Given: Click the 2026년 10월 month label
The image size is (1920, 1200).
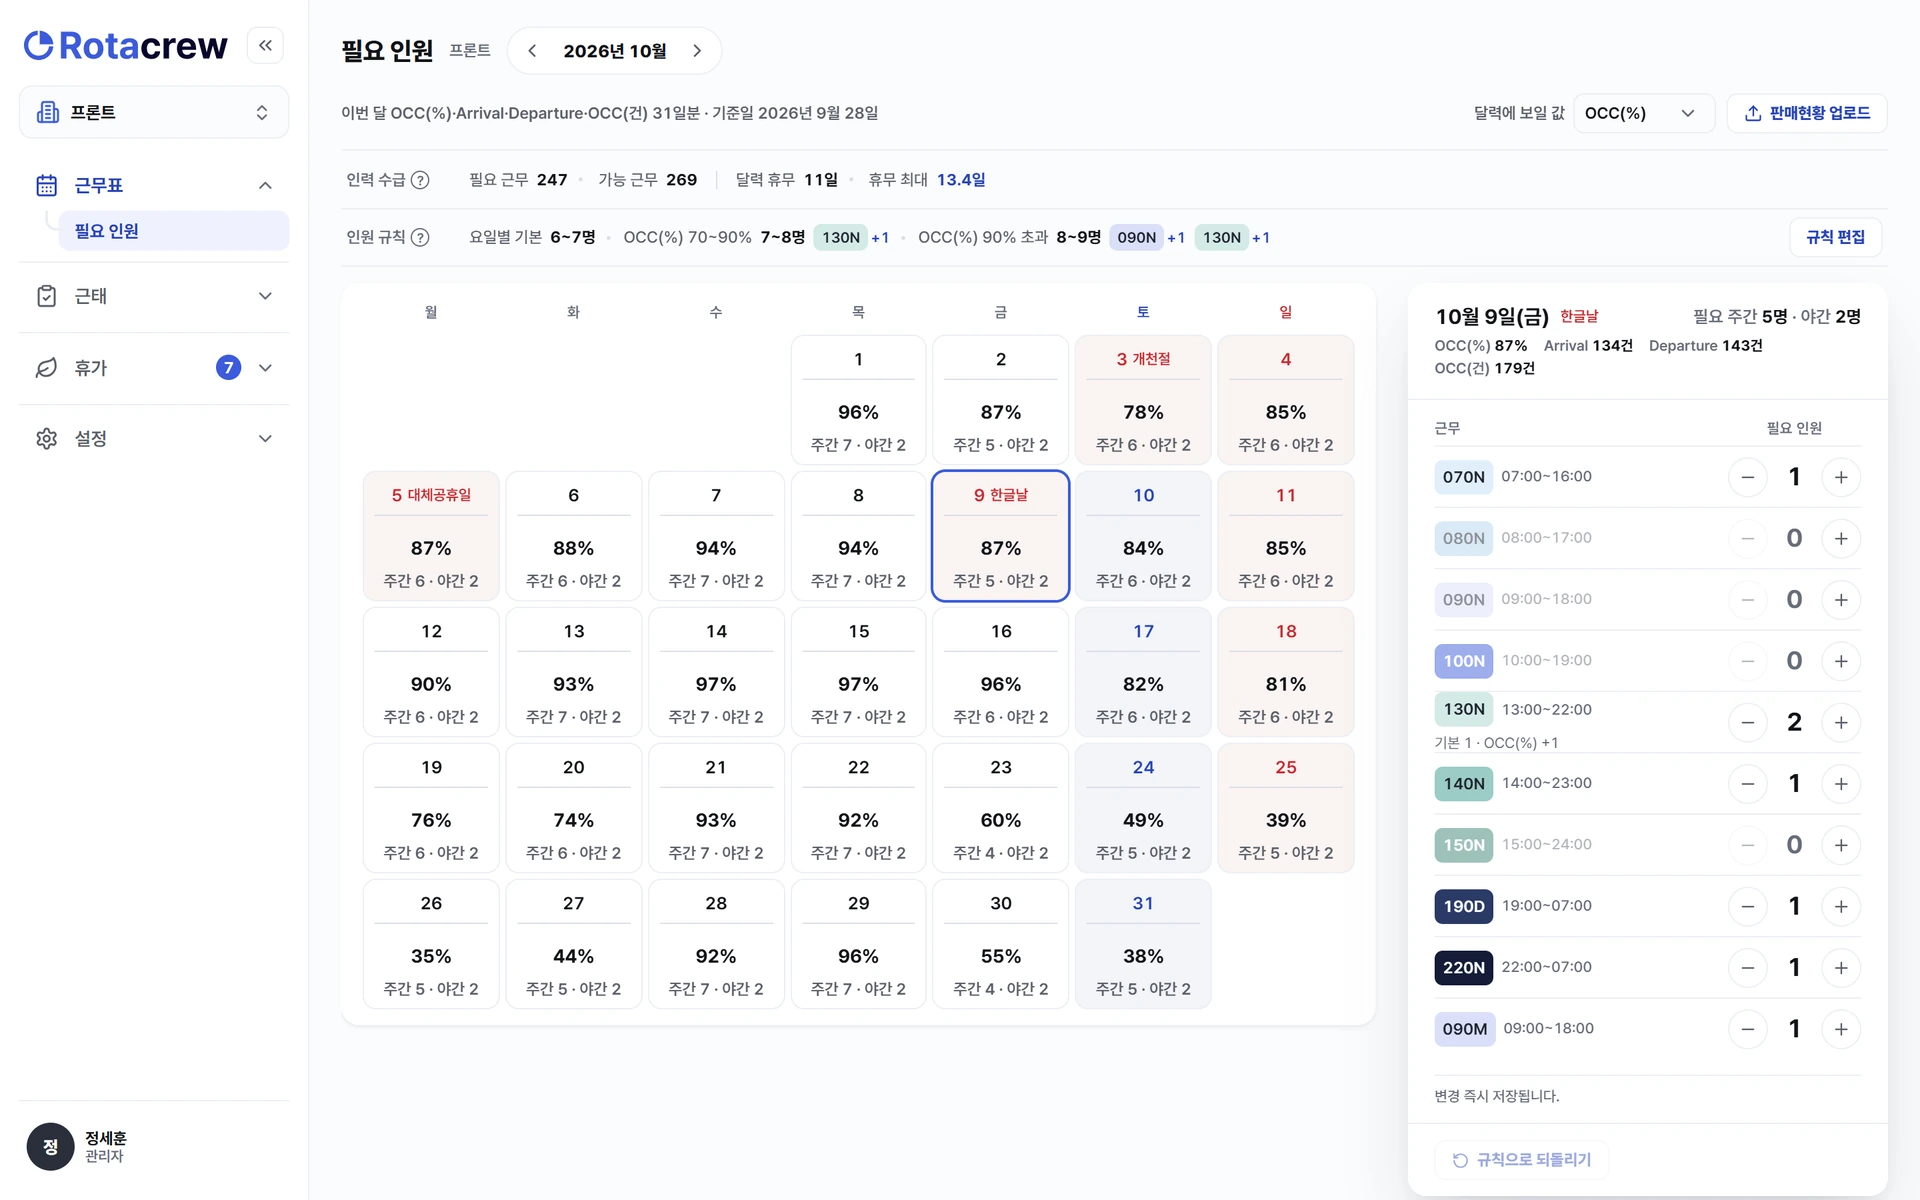Looking at the screenshot, I should (x=615, y=51).
